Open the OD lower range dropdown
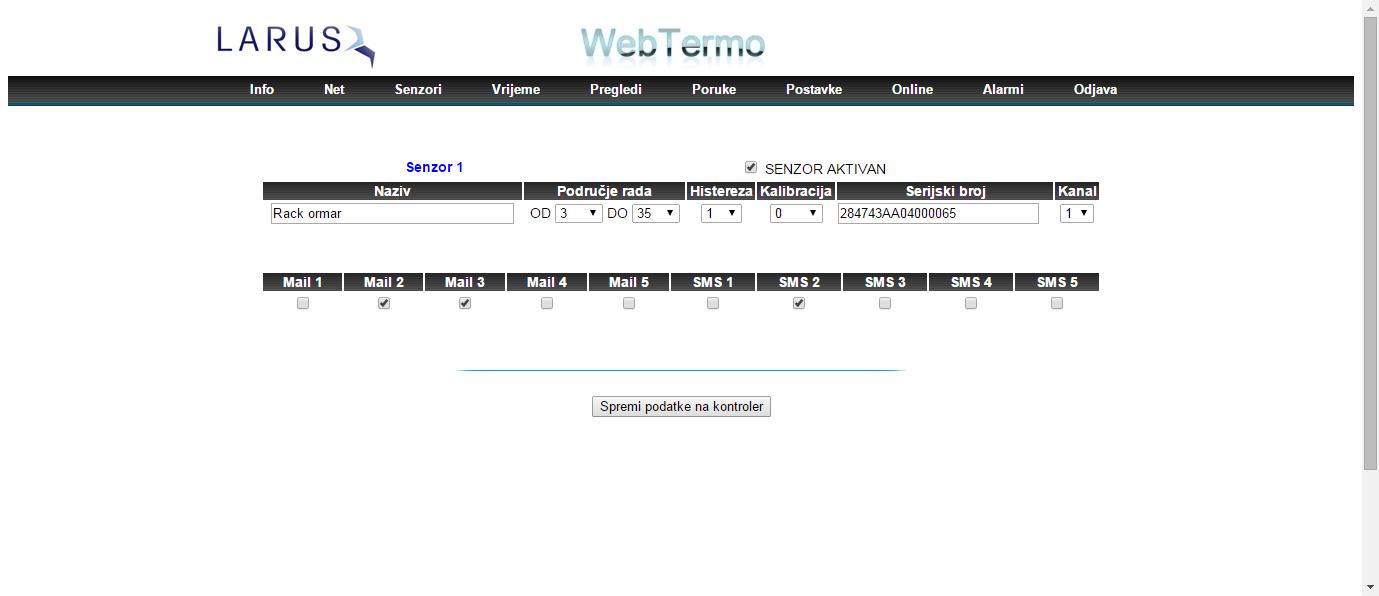 [579, 213]
